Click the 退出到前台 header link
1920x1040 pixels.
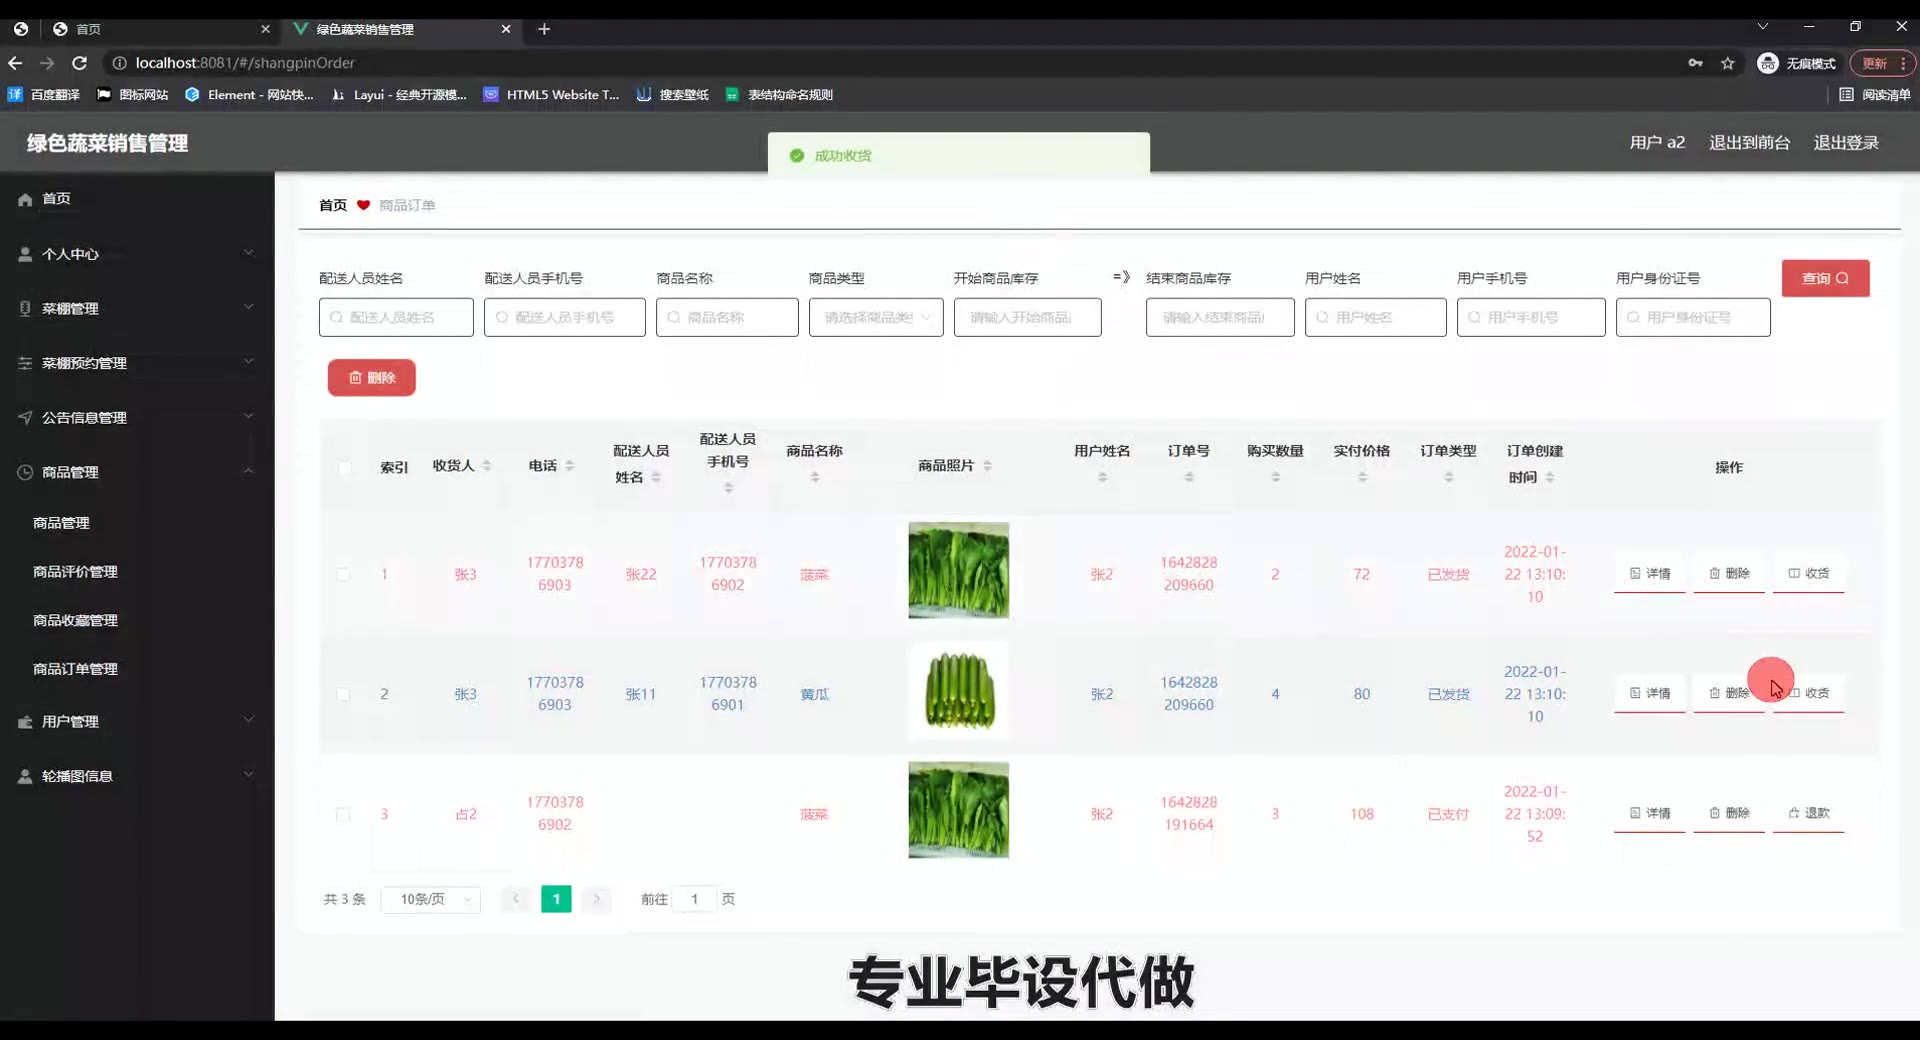pos(1749,142)
